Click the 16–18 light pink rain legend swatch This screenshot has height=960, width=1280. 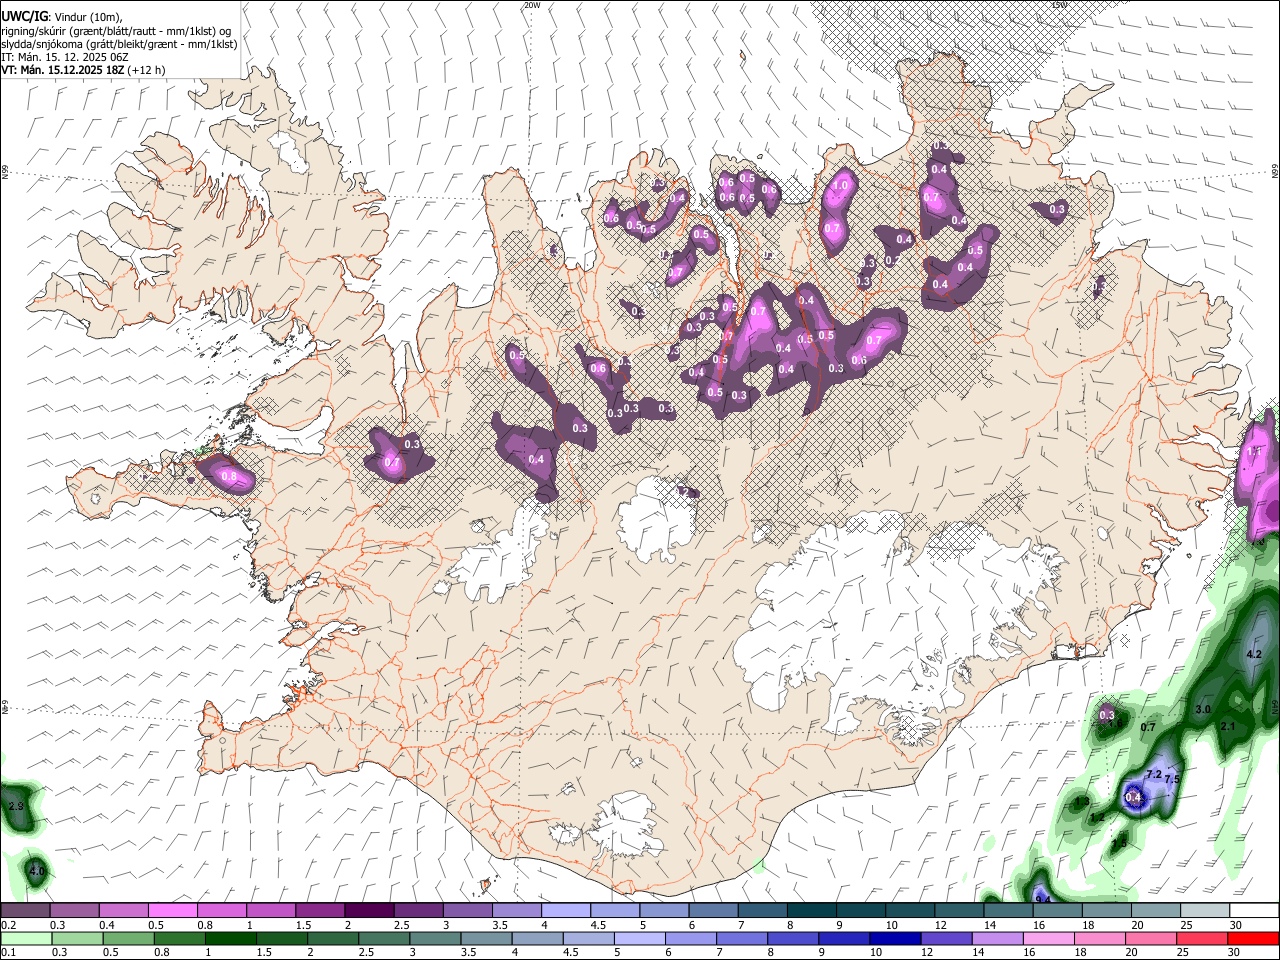1048,938
